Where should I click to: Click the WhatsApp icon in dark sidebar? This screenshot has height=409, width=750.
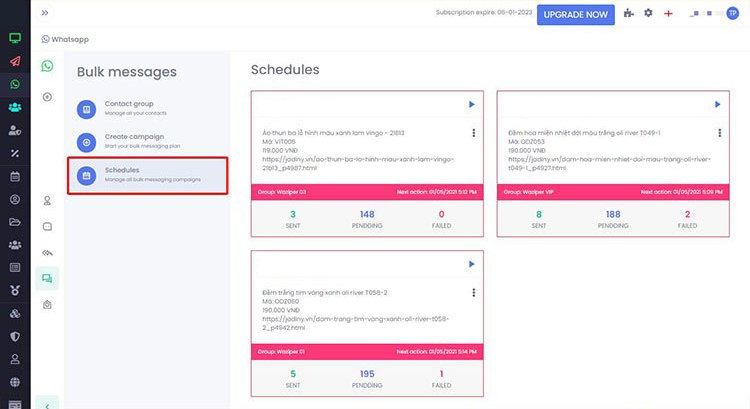(x=15, y=84)
